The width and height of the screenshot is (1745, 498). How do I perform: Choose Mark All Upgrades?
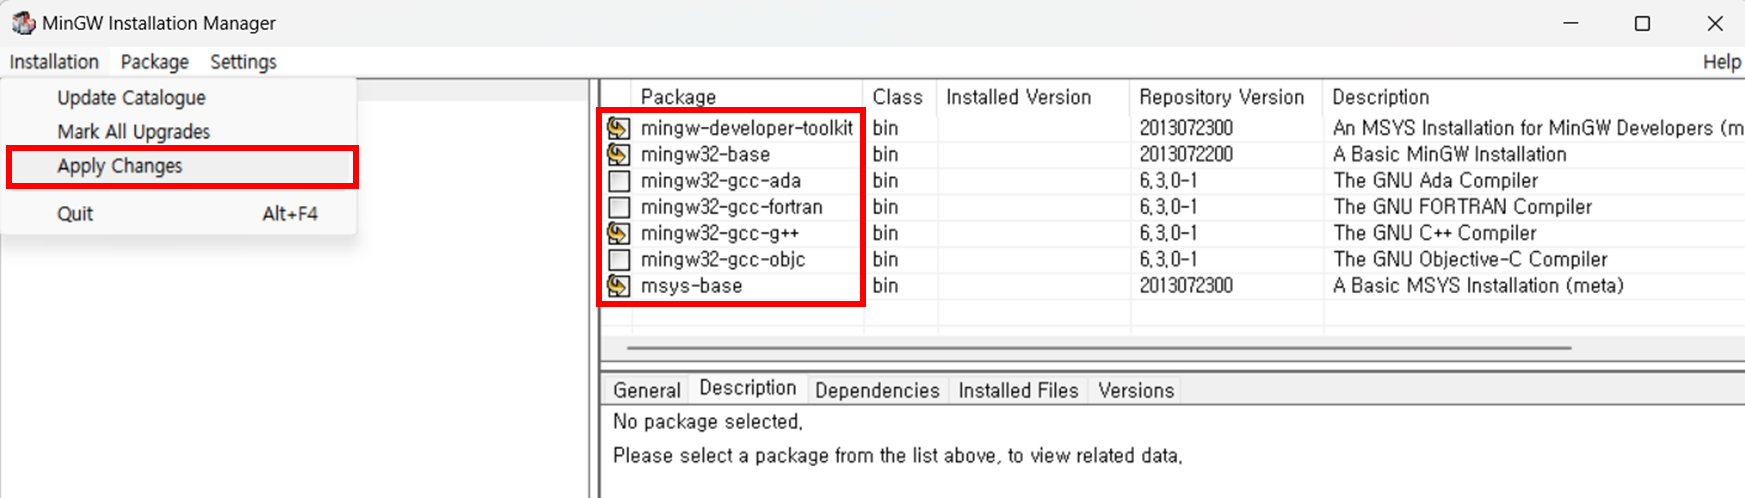[133, 132]
